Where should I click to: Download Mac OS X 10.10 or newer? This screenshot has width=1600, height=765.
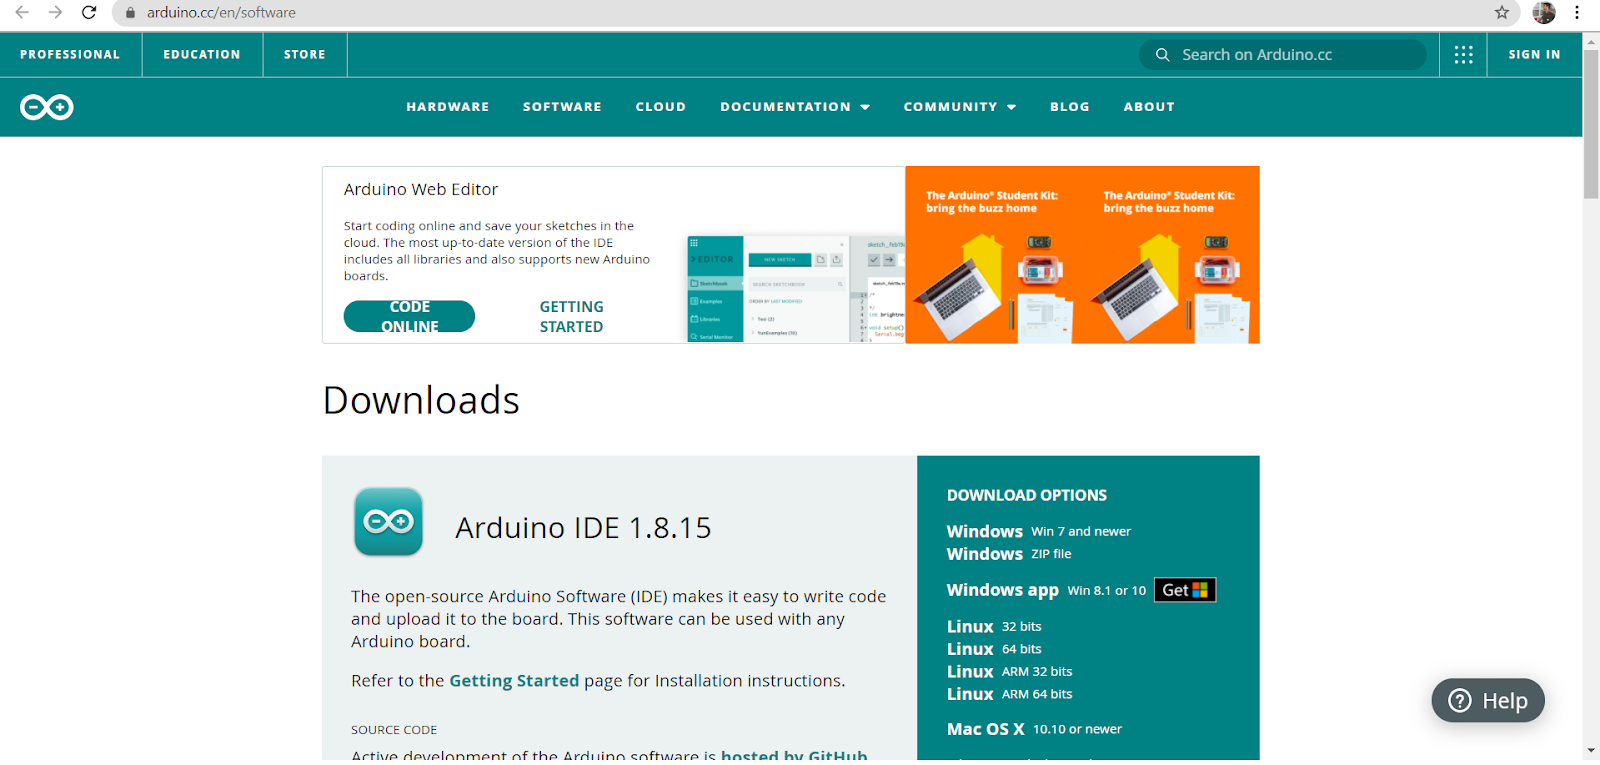(x=1035, y=729)
